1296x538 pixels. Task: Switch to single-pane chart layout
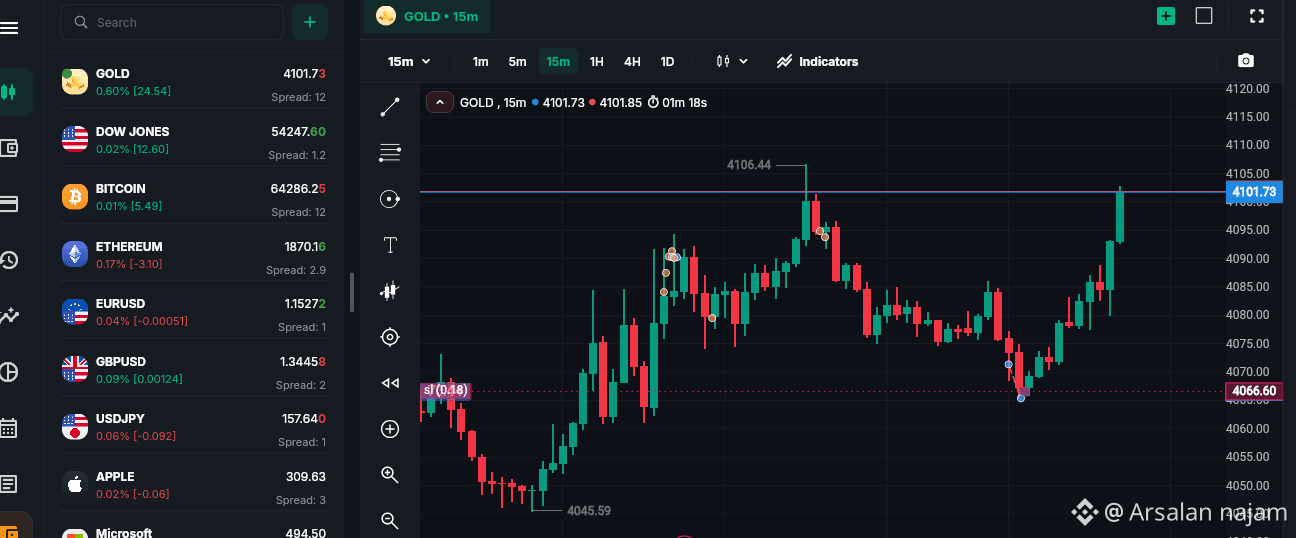[1204, 16]
